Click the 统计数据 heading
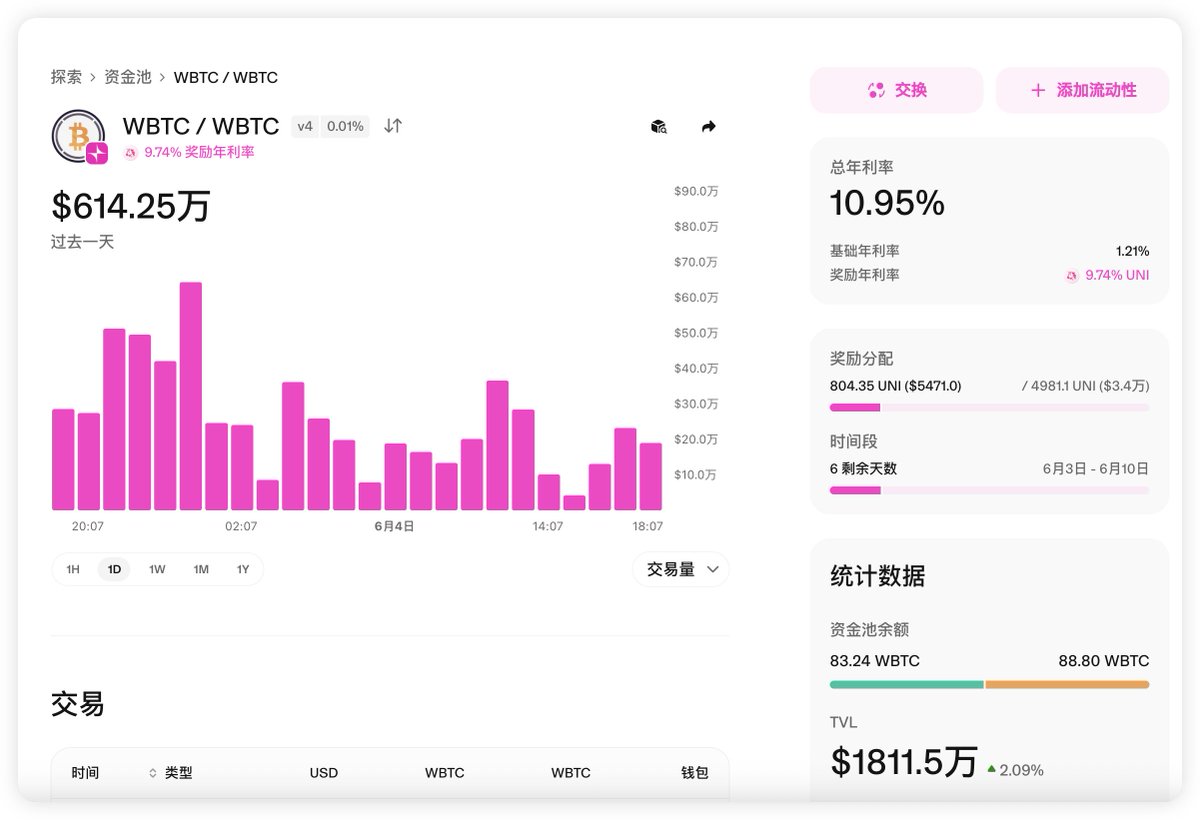 click(x=878, y=576)
